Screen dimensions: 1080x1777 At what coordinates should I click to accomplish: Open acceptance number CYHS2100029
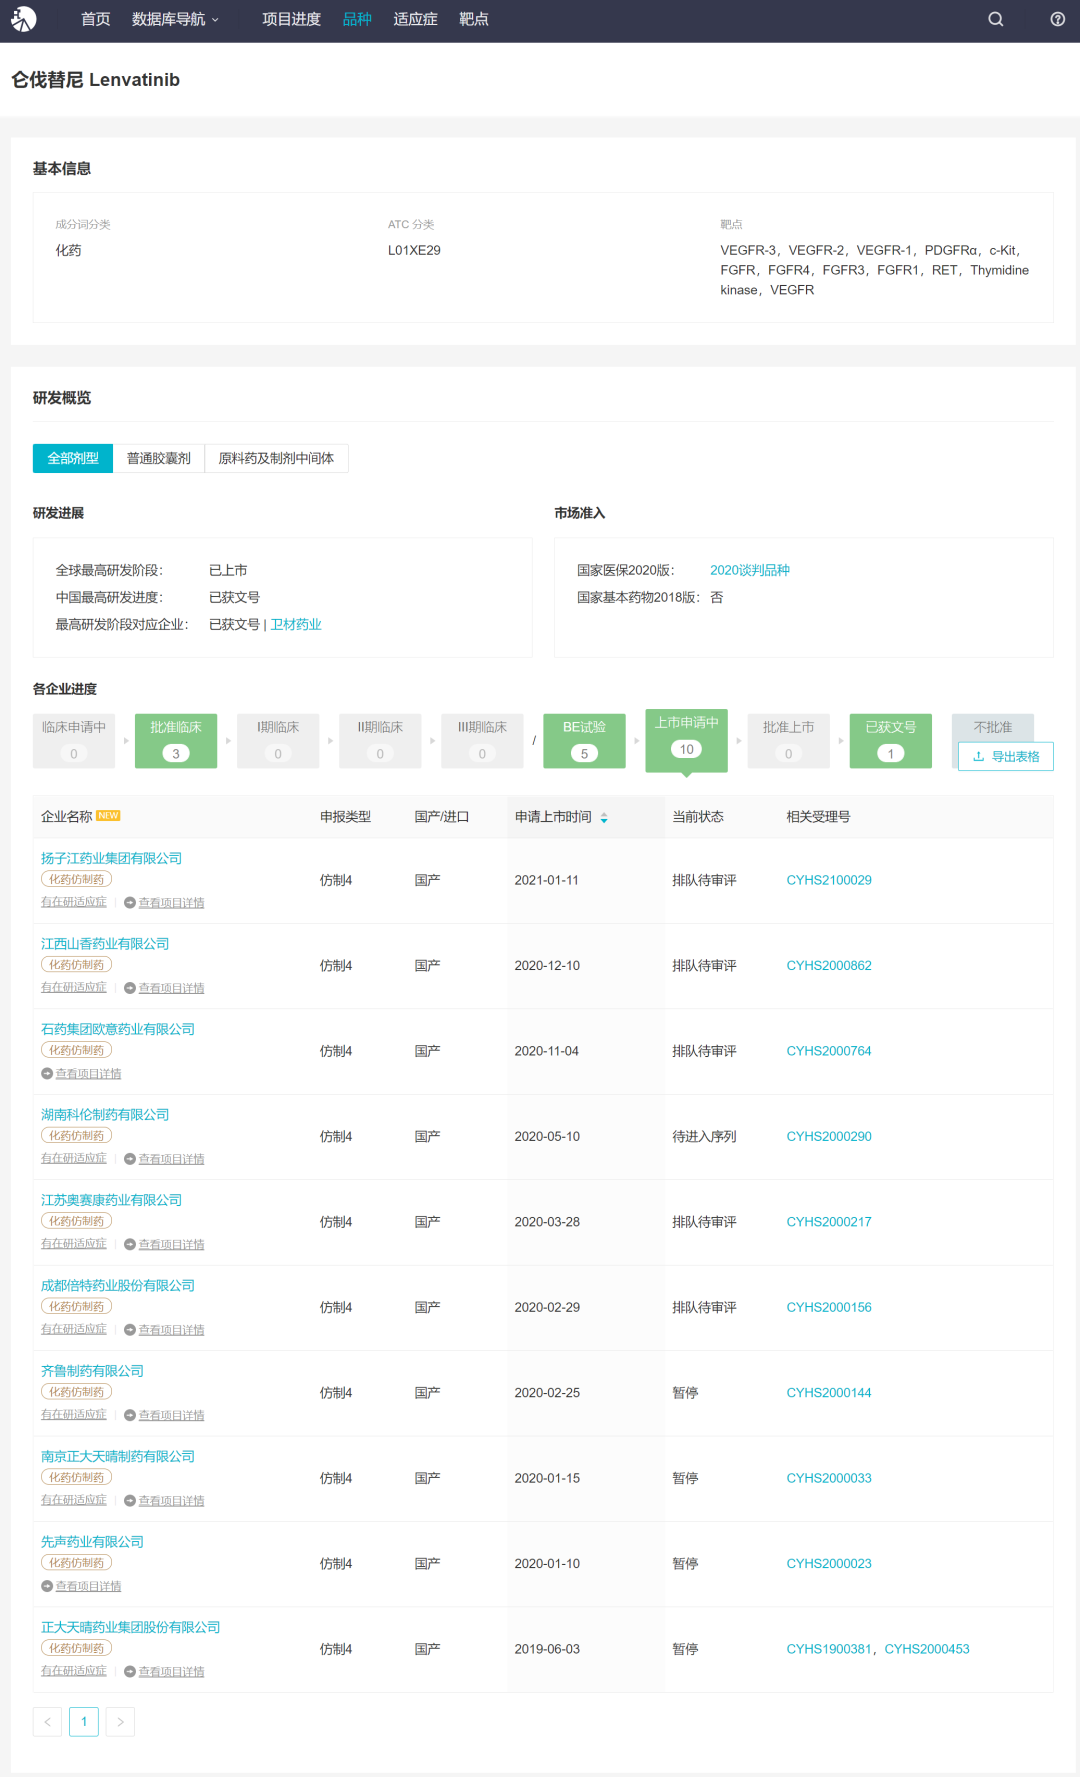[x=828, y=881]
